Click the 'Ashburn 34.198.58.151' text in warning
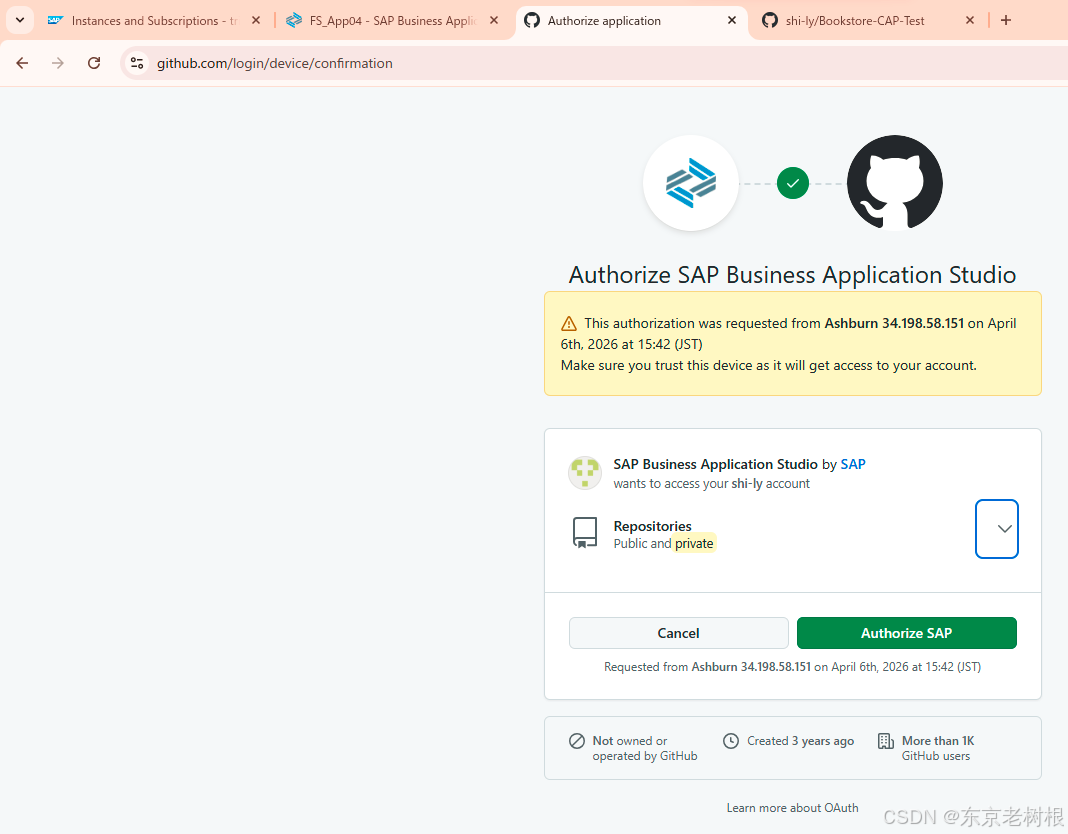Screen dimensions: 1068x834 click(x=894, y=323)
